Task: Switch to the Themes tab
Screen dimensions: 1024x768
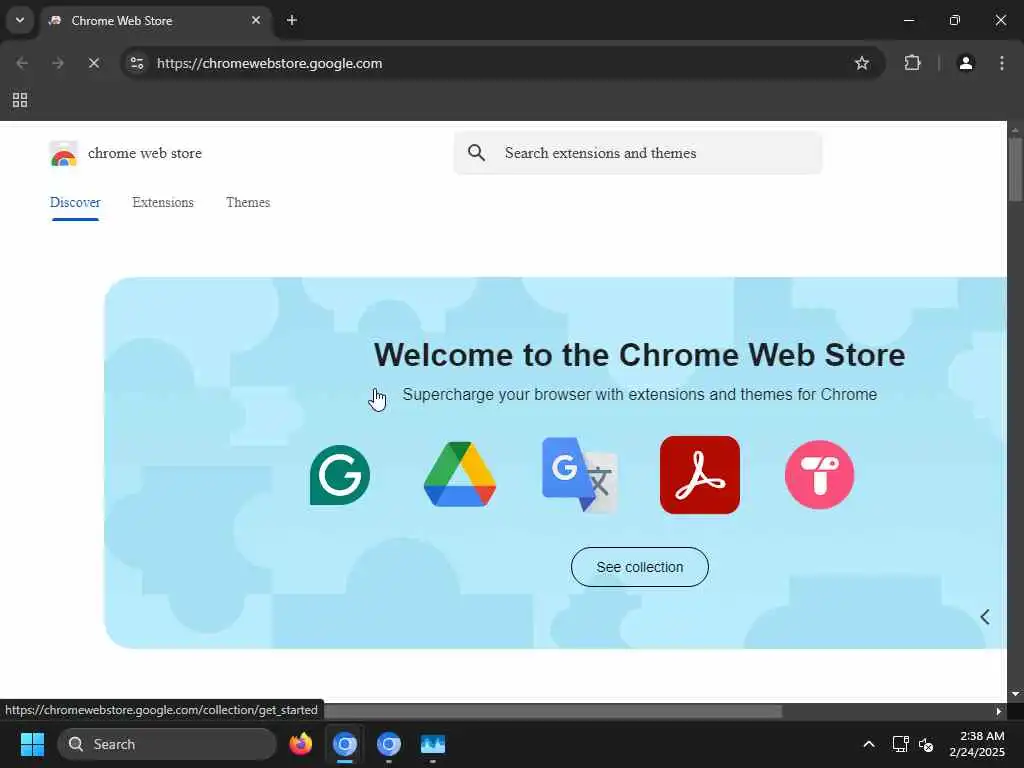Action: [x=248, y=202]
